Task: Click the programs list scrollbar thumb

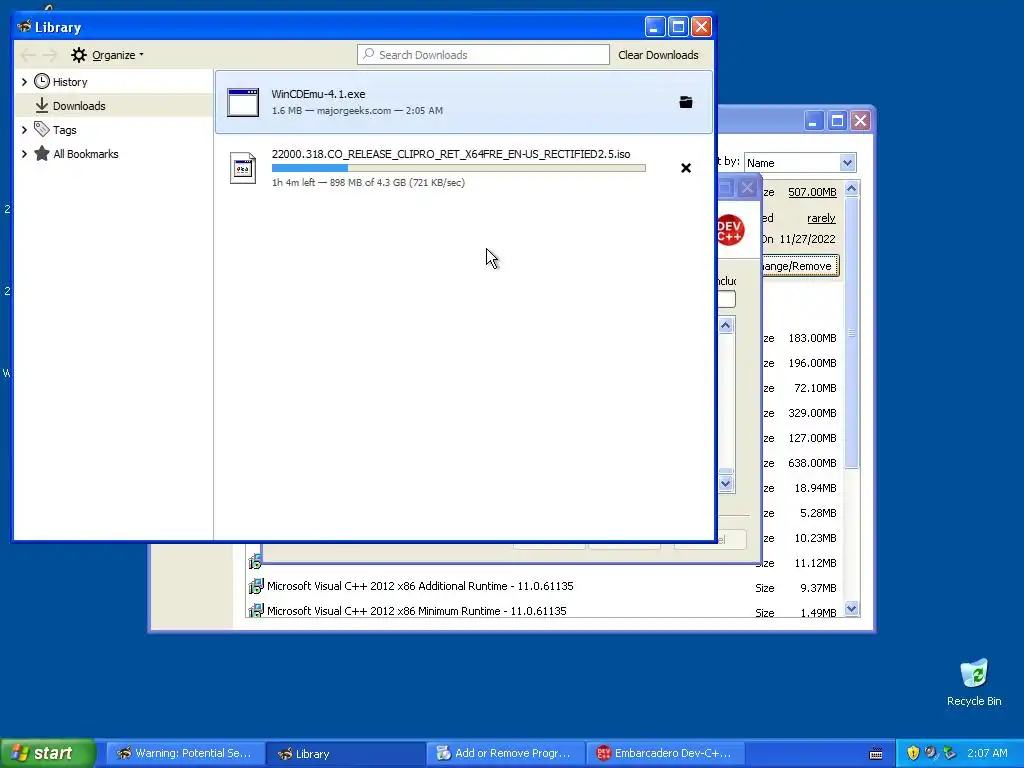Action: click(x=852, y=333)
